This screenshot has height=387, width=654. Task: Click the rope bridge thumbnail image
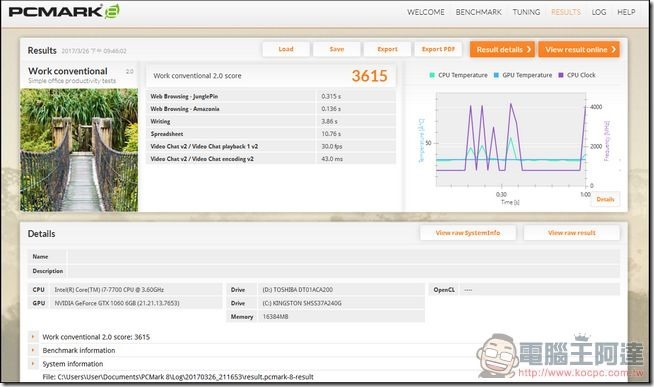79,150
